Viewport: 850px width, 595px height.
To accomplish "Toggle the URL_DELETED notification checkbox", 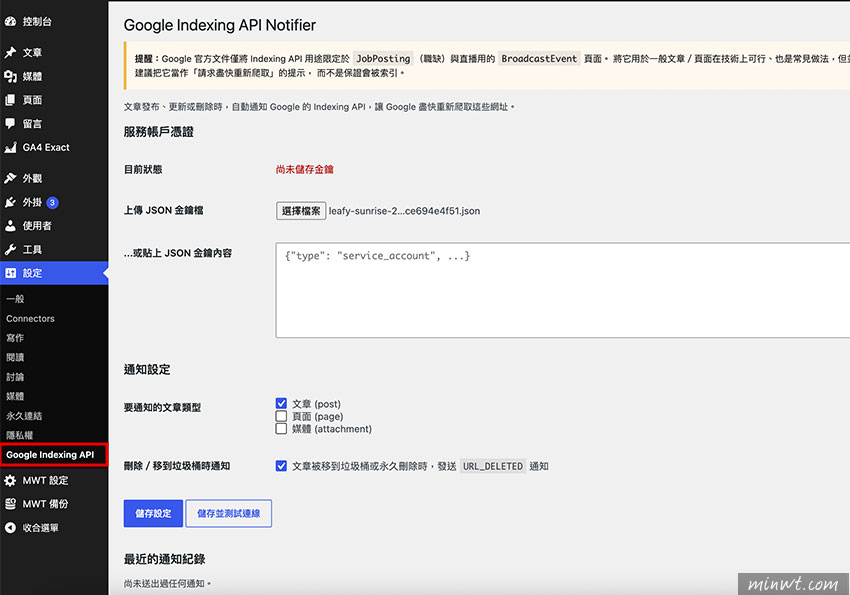I will tap(281, 465).
